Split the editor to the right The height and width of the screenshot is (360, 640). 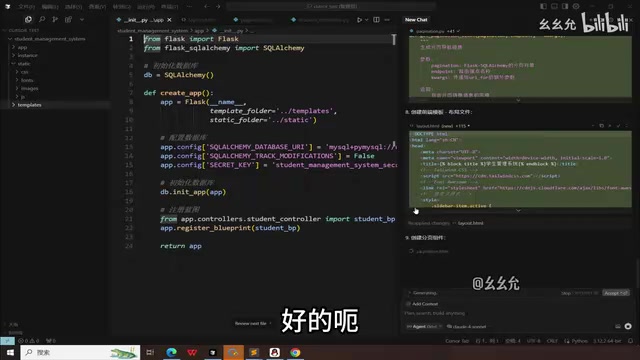click(x=376, y=20)
